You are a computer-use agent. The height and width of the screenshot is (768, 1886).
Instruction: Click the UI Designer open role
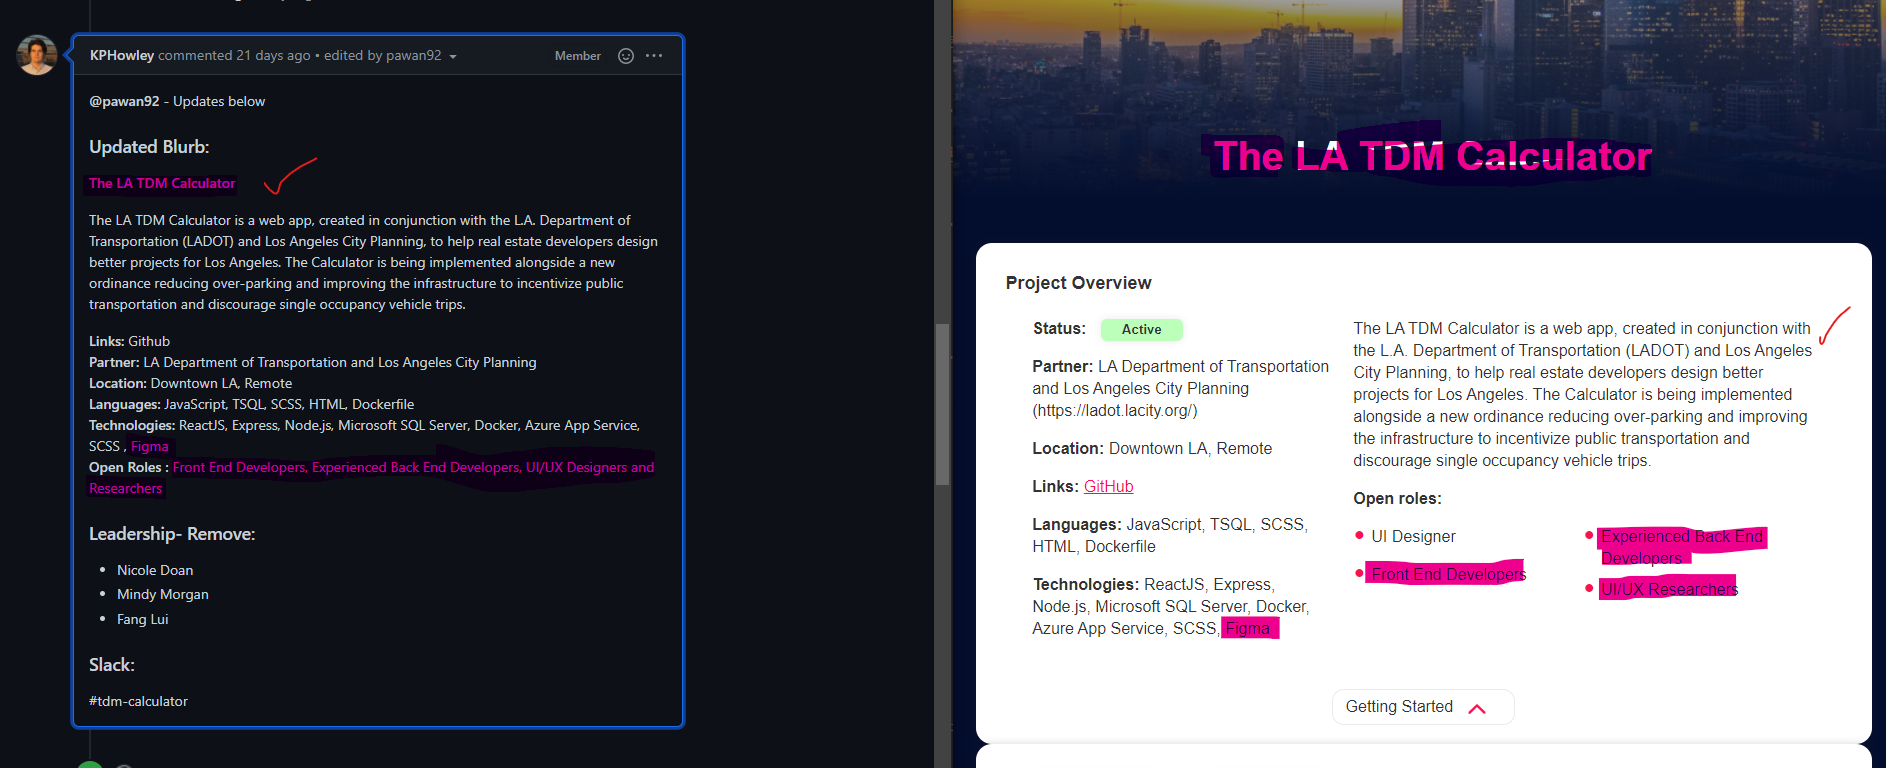tap(1413, 537)
